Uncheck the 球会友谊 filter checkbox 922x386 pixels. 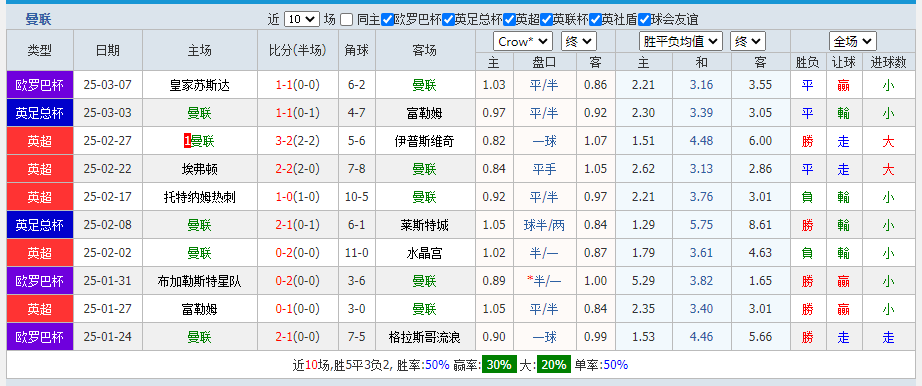[644, 19]
